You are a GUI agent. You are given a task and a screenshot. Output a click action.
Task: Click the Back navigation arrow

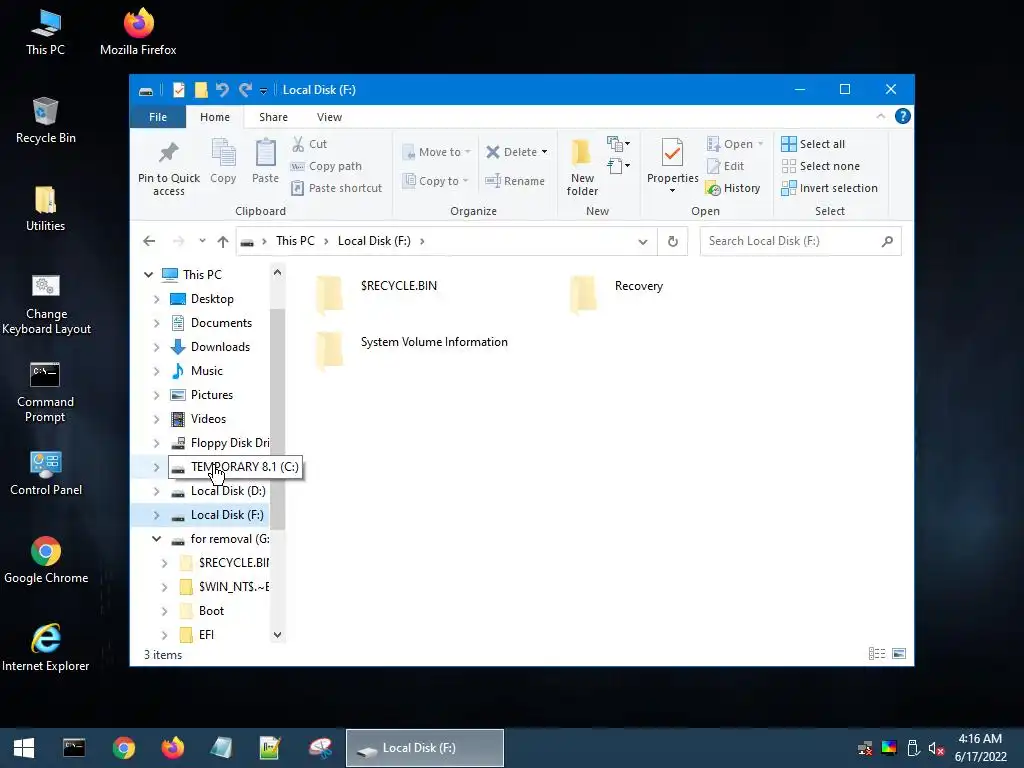coord(149,241)
